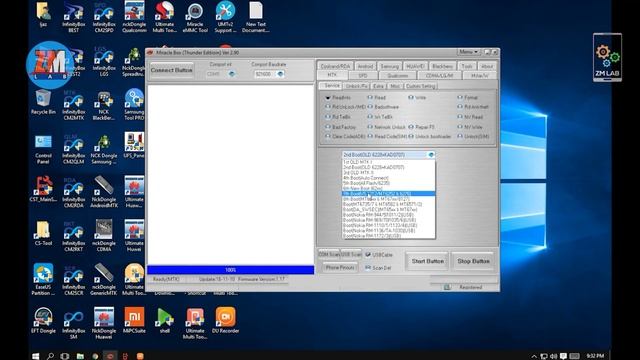Select the nckDongle Qualcomm desktop icon

(134, 18)
